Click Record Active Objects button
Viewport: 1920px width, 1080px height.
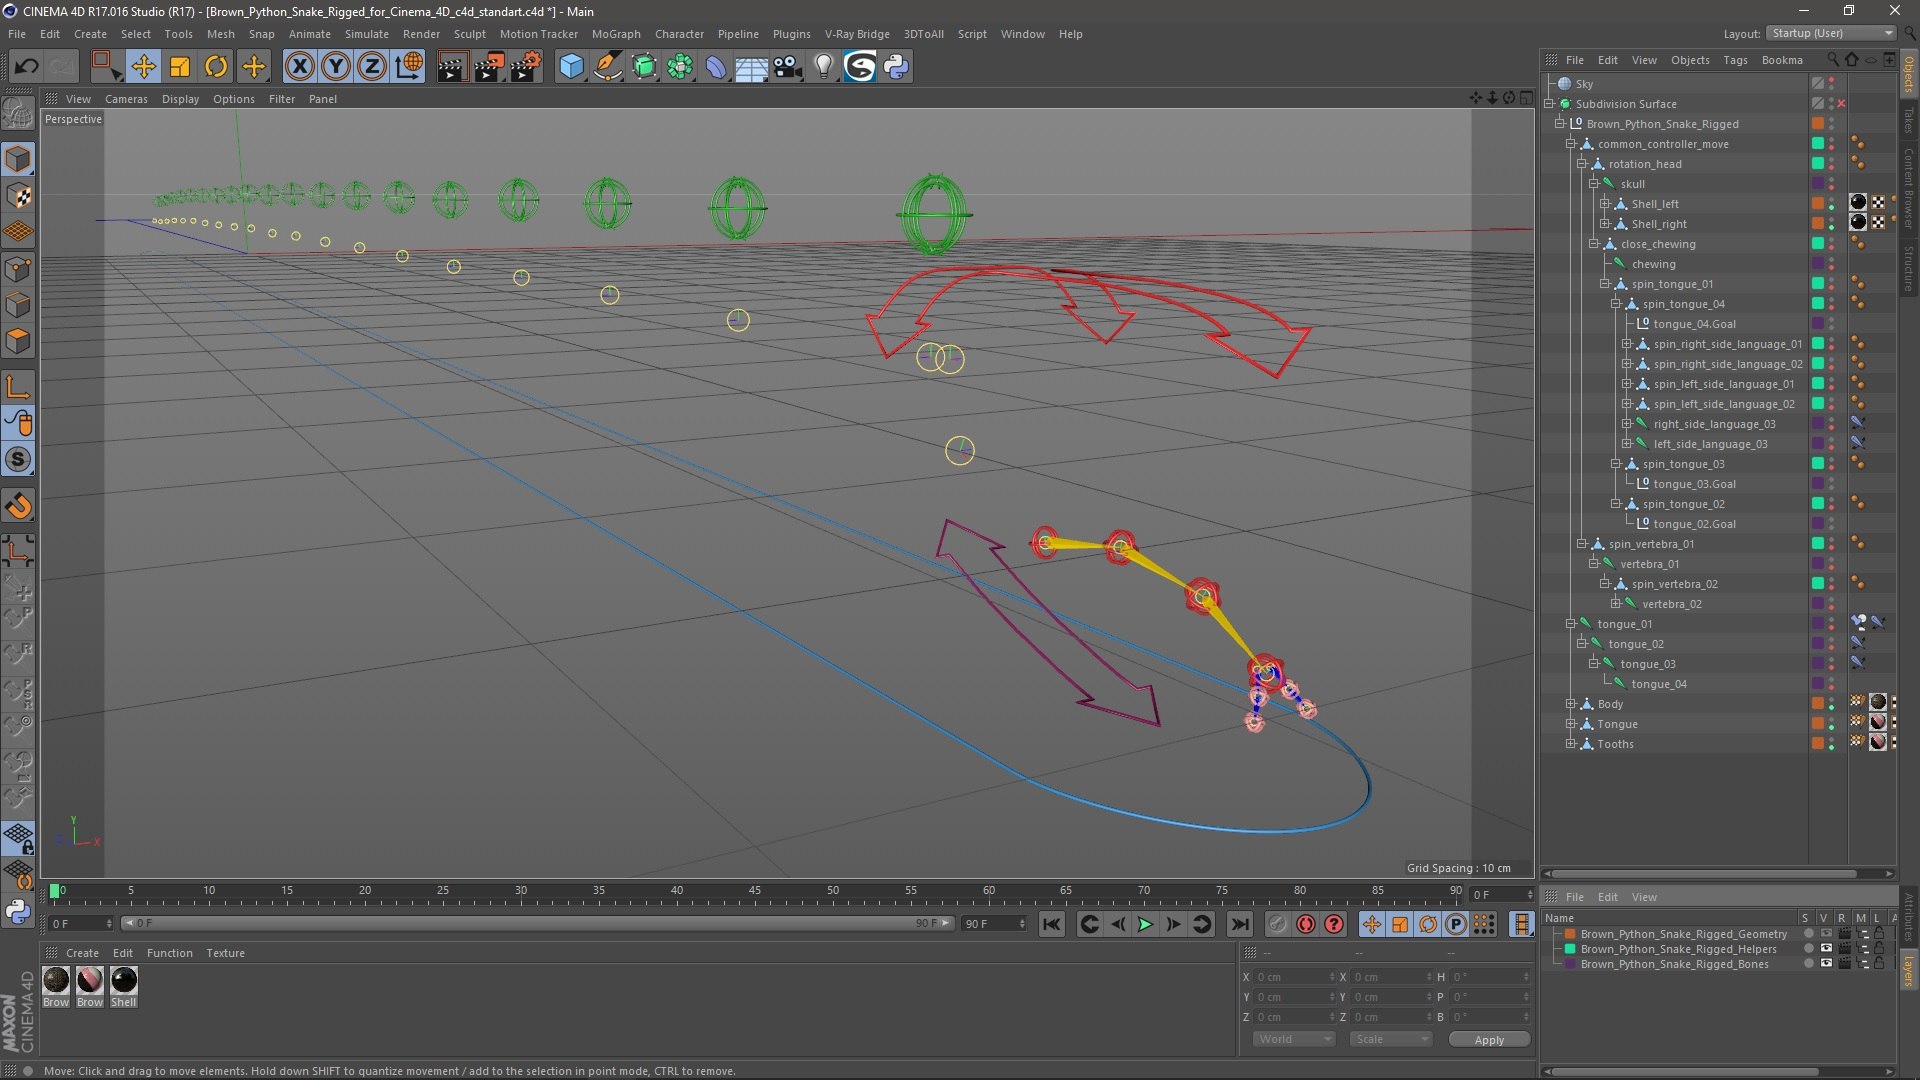point(1277,925)
